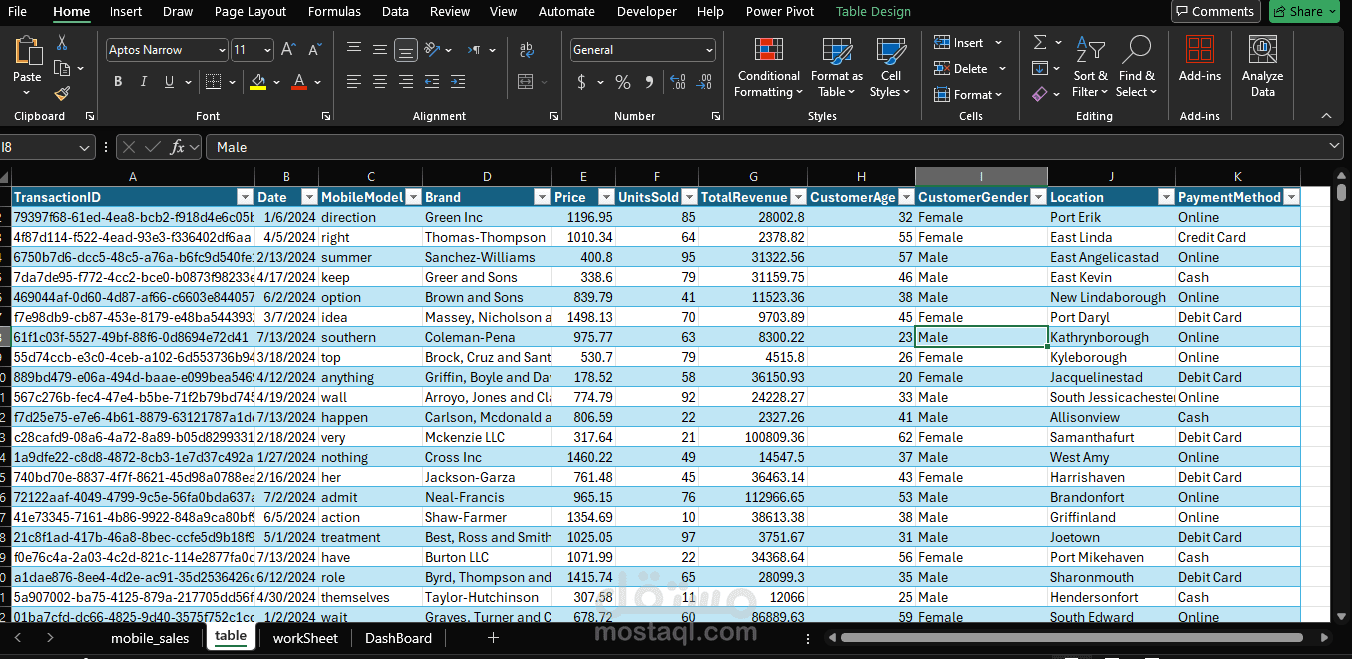Image resolution: width=1352 pixels, height=659 pixels.
Task: Click the Copy icon
Action: pos(62,68)
